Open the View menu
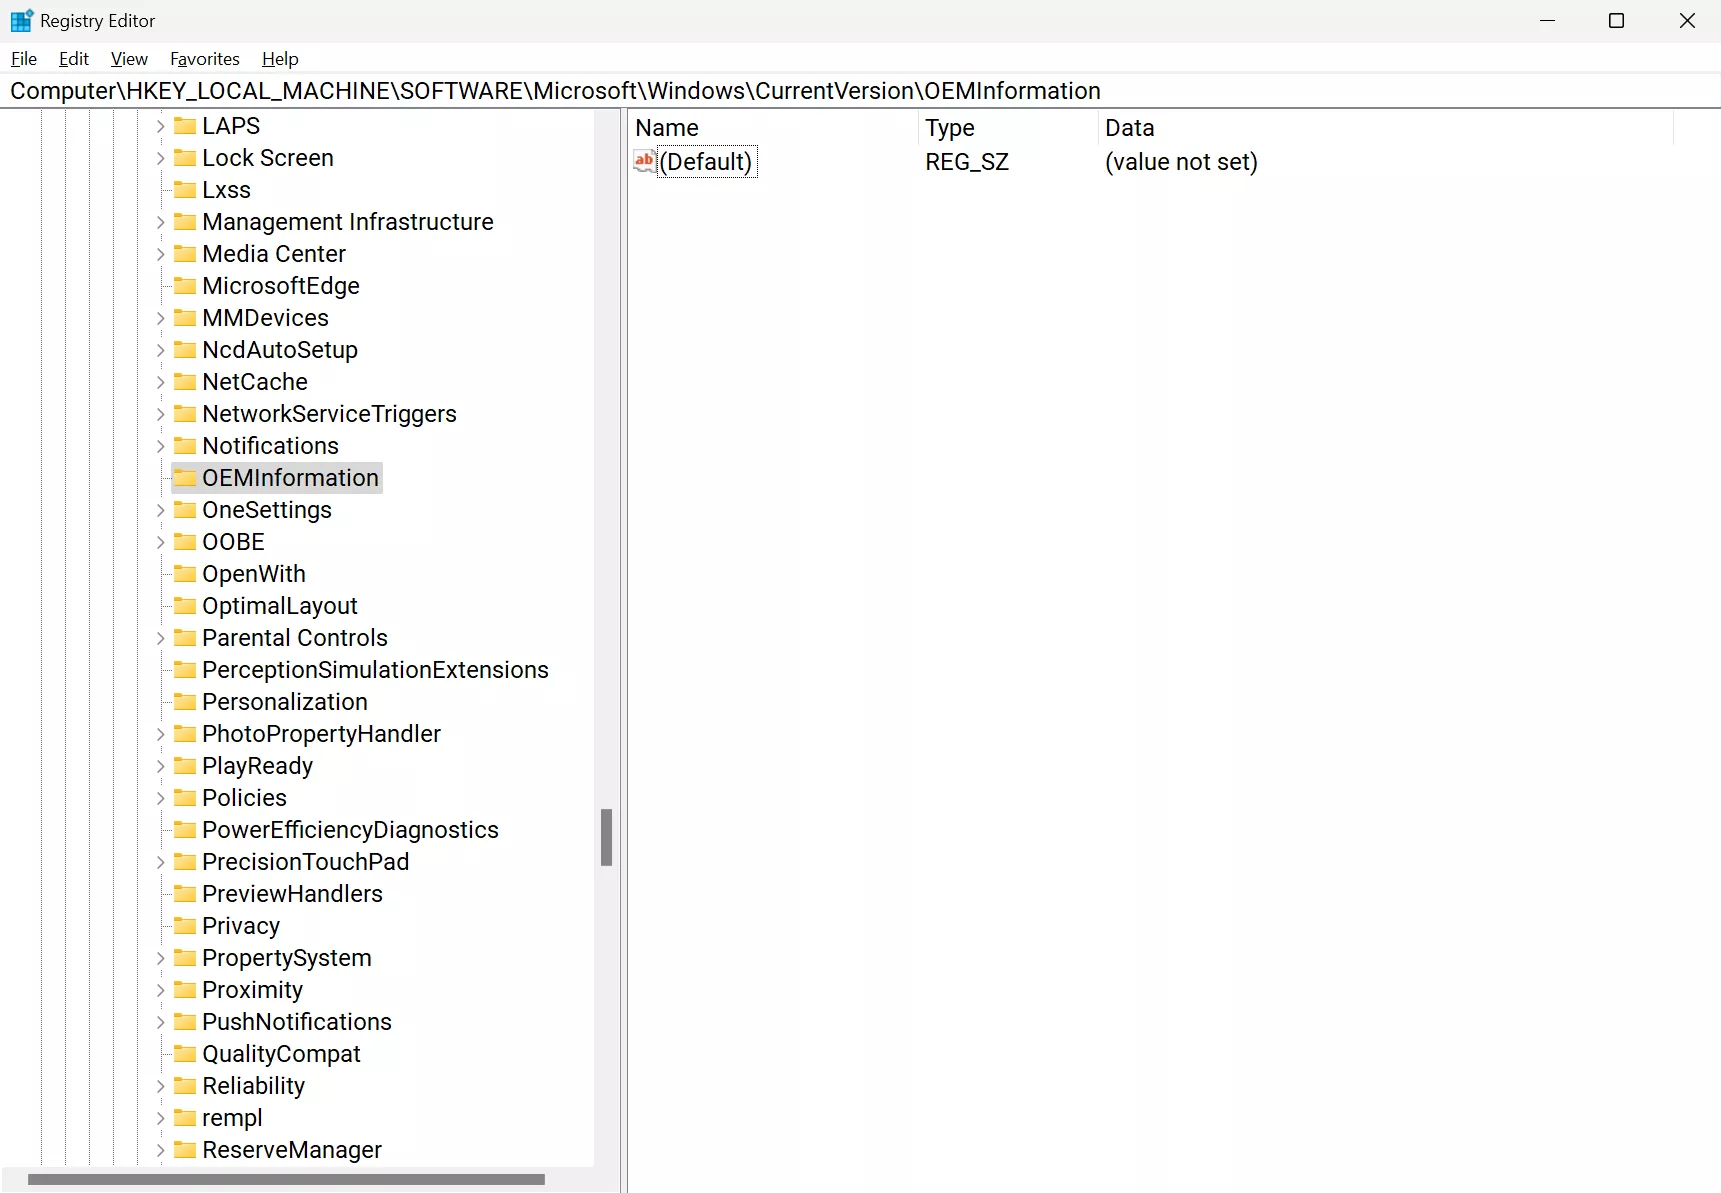This screenshot has height=1193, width=1721. pos(129,59)
